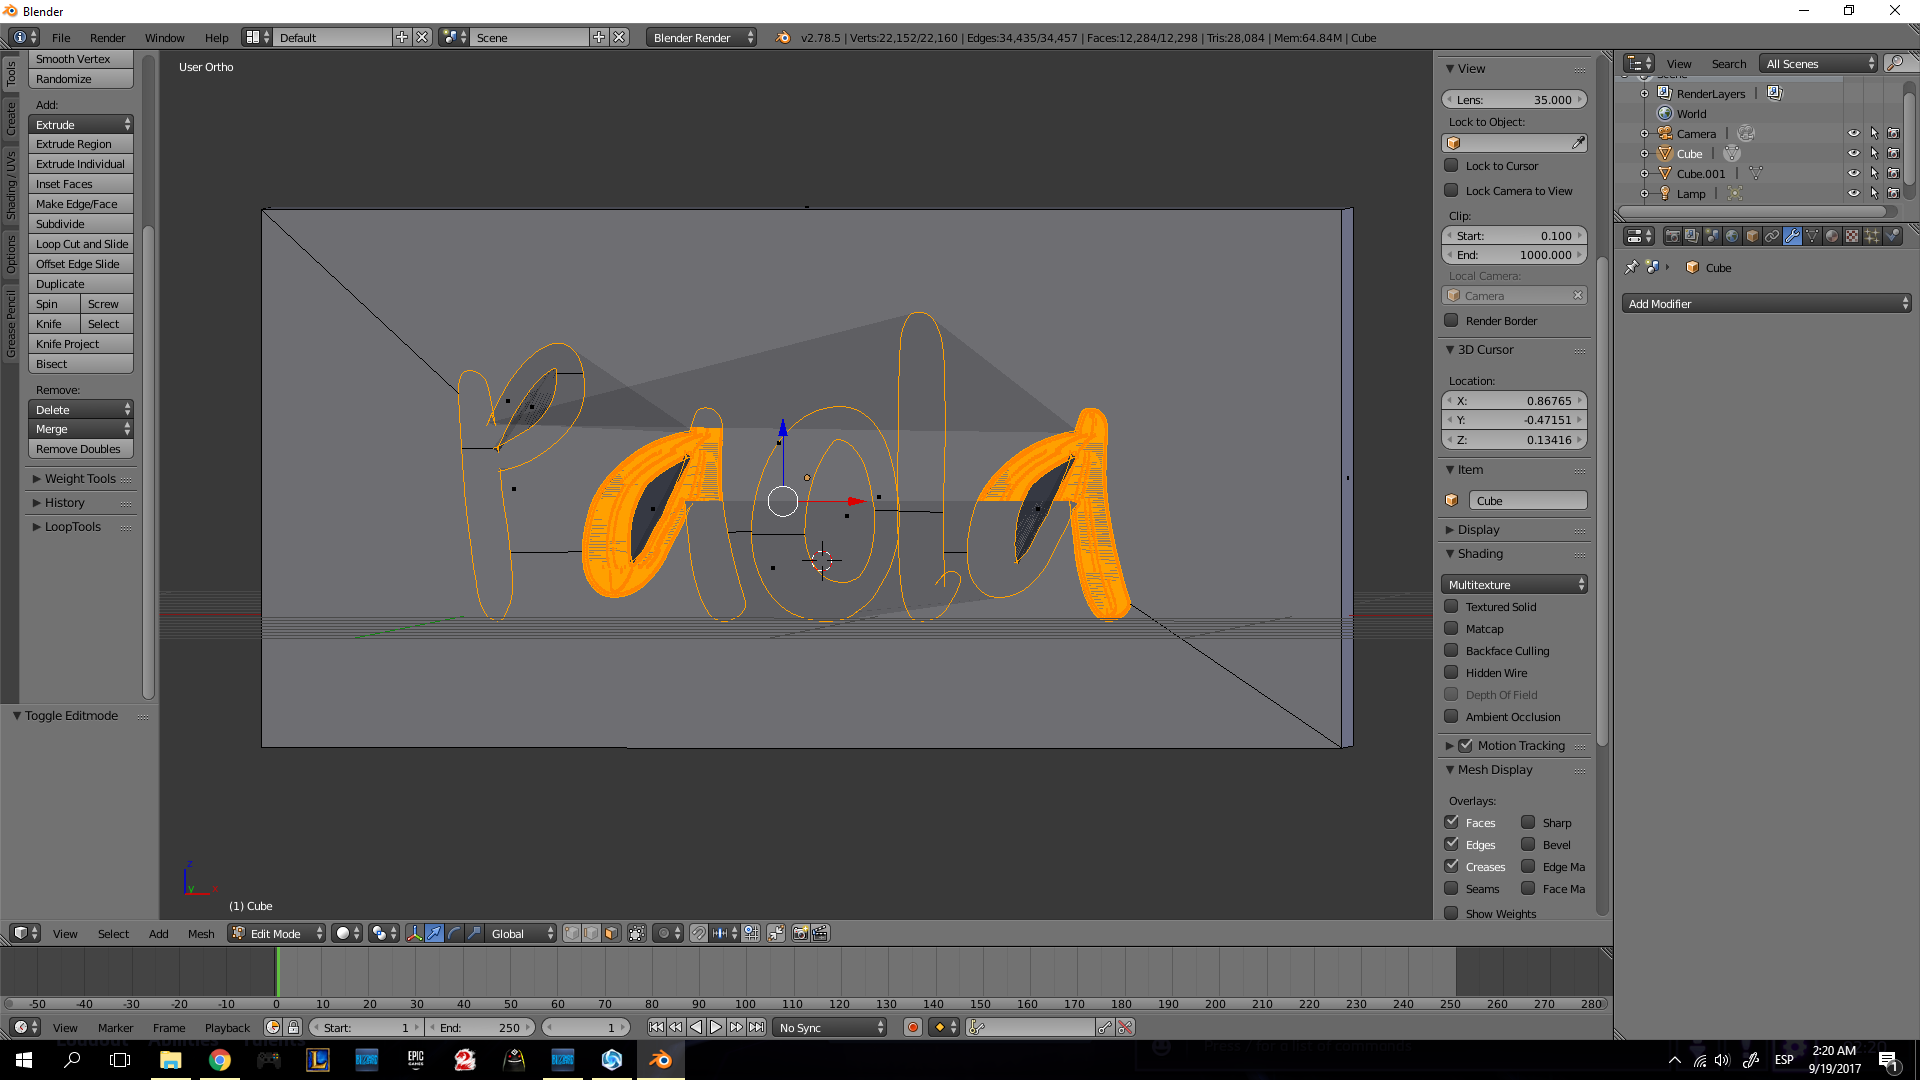
Task: Open the Add Modifier dropdown
Action: tap(1766, 304)
